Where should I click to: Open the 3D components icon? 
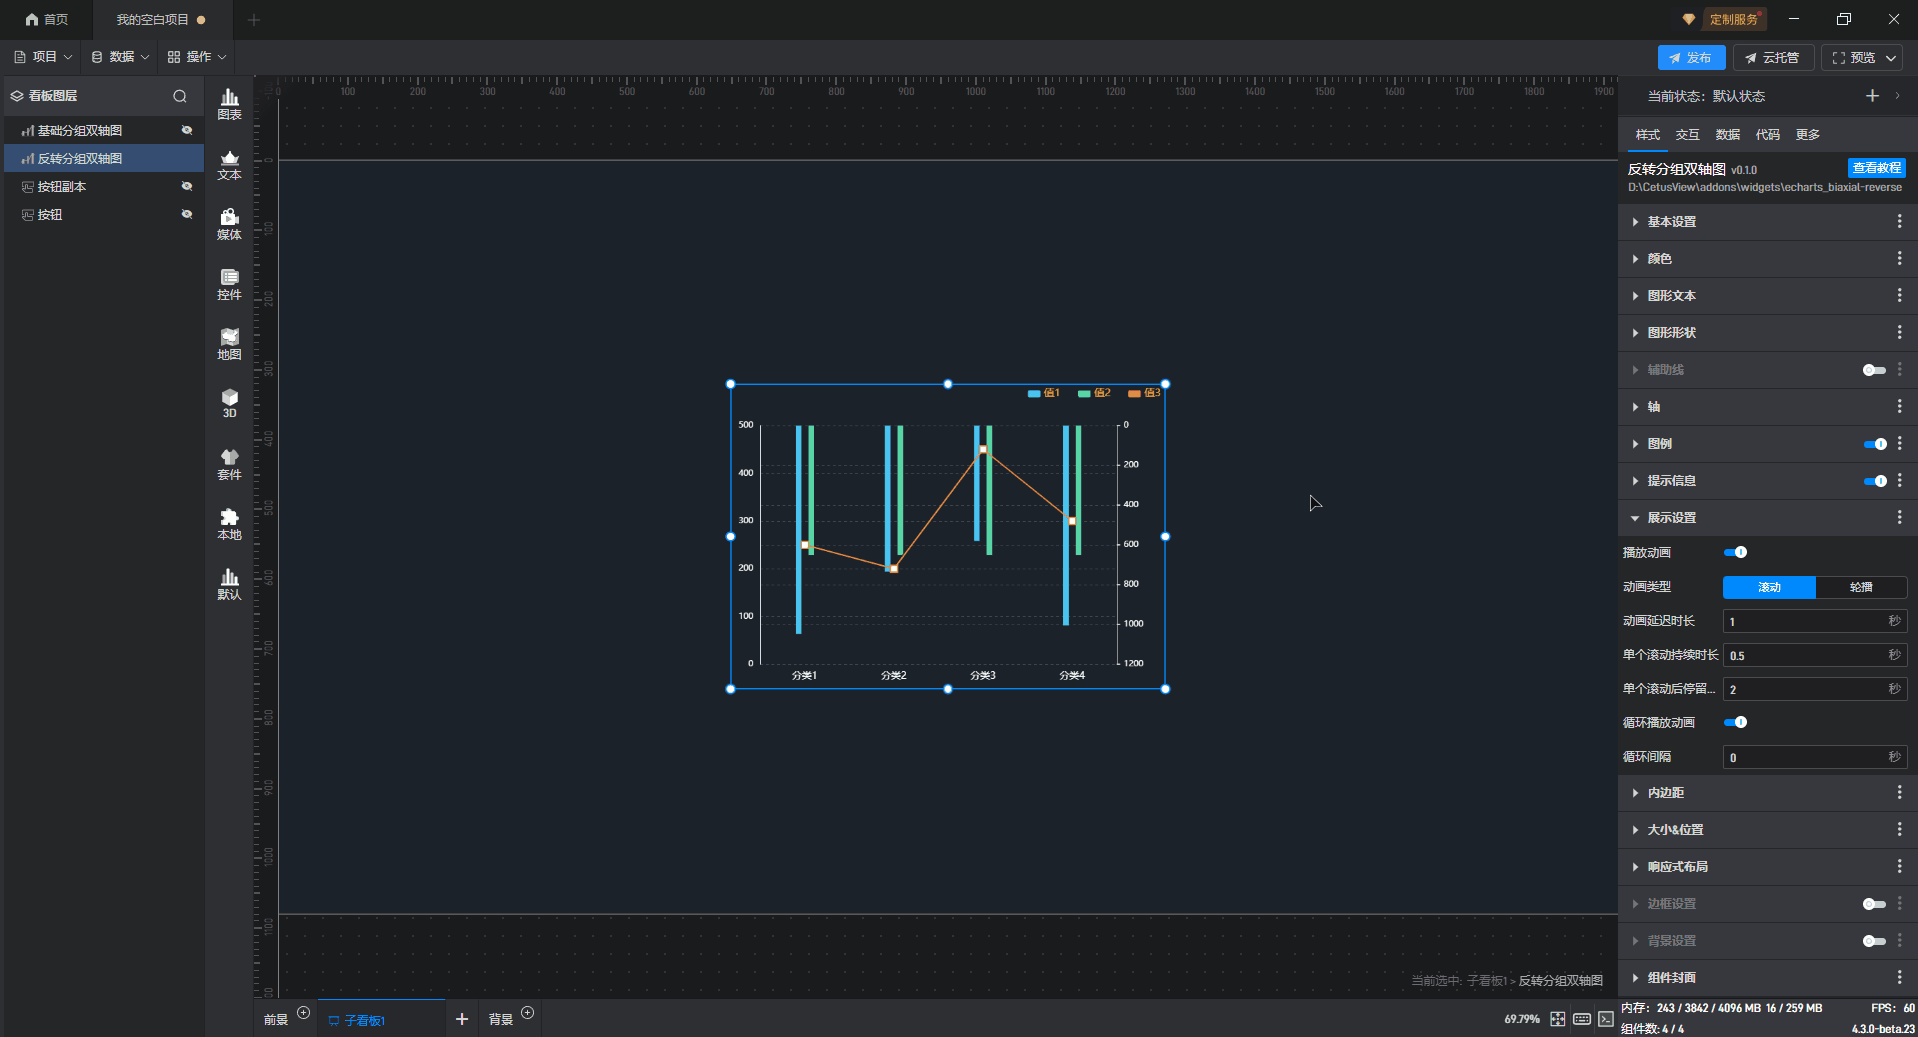pyautogui.click(x=229, y=403)
